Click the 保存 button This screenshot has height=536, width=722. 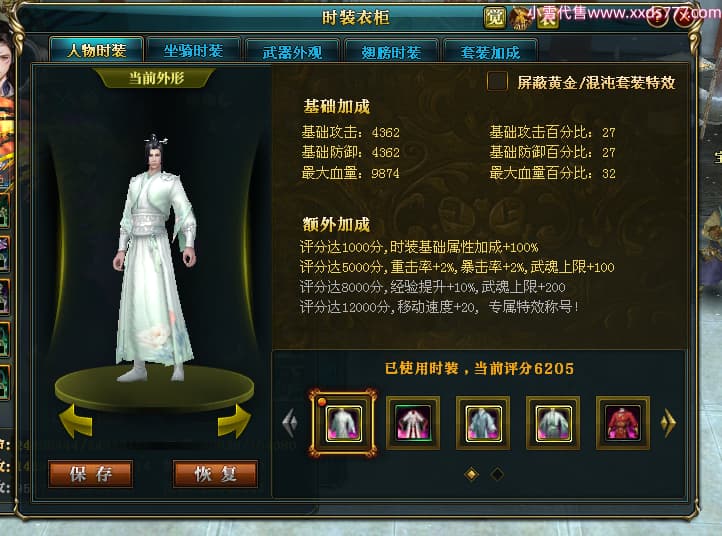(x=91, y=474)
